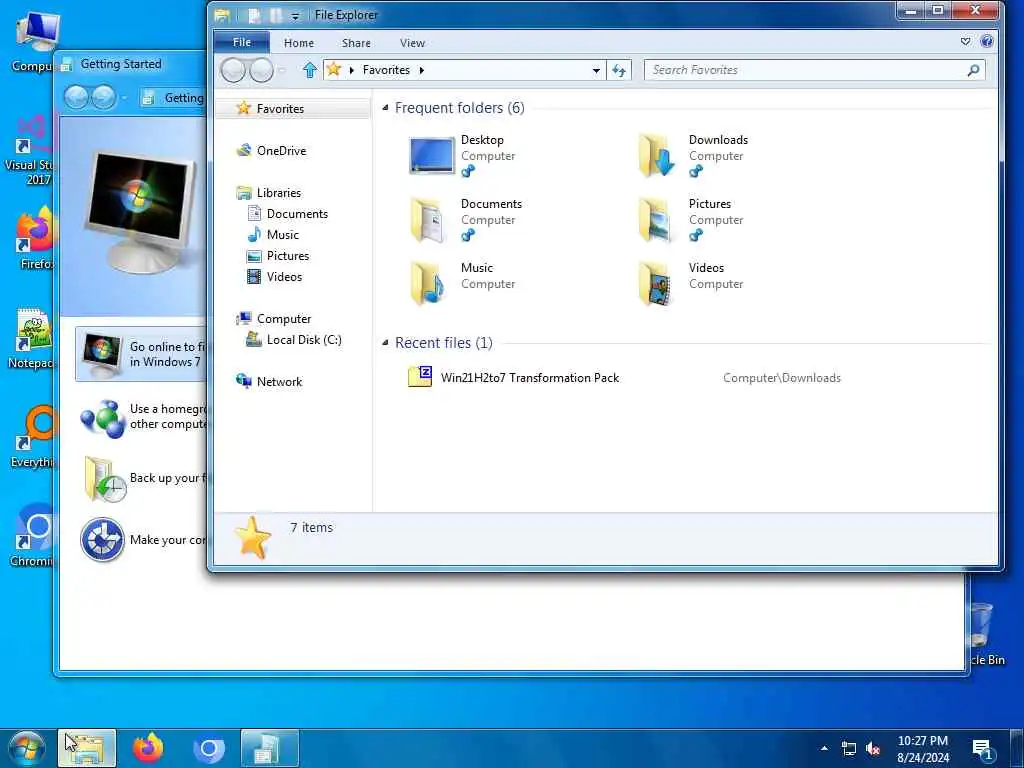Open Visual Studio 2017 desktop shortcut
The width and height of the screenshot is (1024, 768).
click(x=30, y=151)
